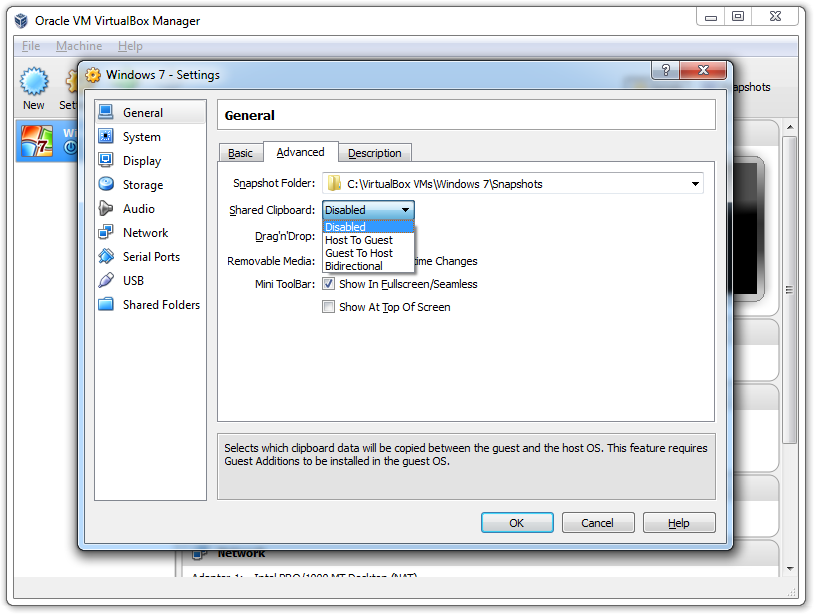Choose Bidirectional from clipboard list
Image resolution: width=814 pixels, height=614 pixels.
tap(354, 266)
